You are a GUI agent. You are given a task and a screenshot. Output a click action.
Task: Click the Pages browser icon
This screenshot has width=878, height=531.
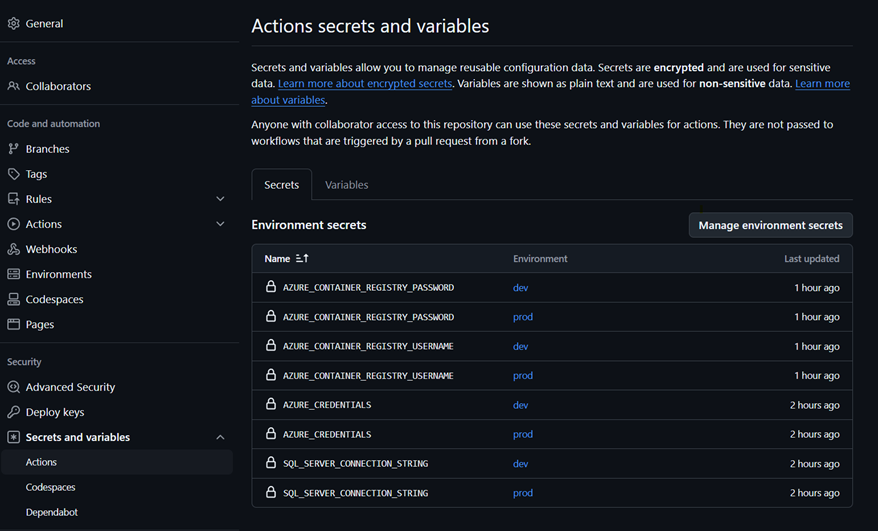pos(13,324)
